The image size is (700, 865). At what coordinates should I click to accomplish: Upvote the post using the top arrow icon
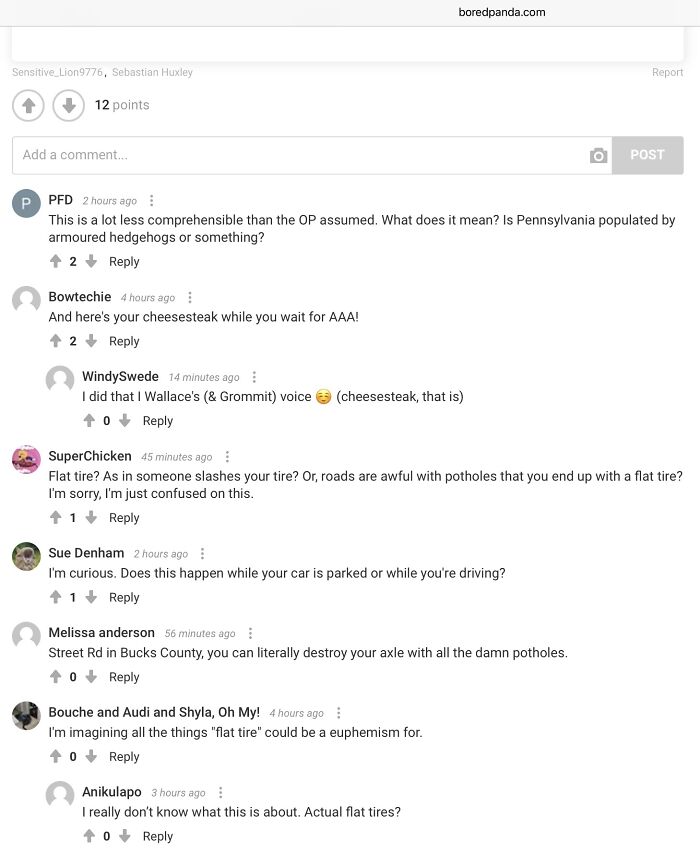coord(27,105)
